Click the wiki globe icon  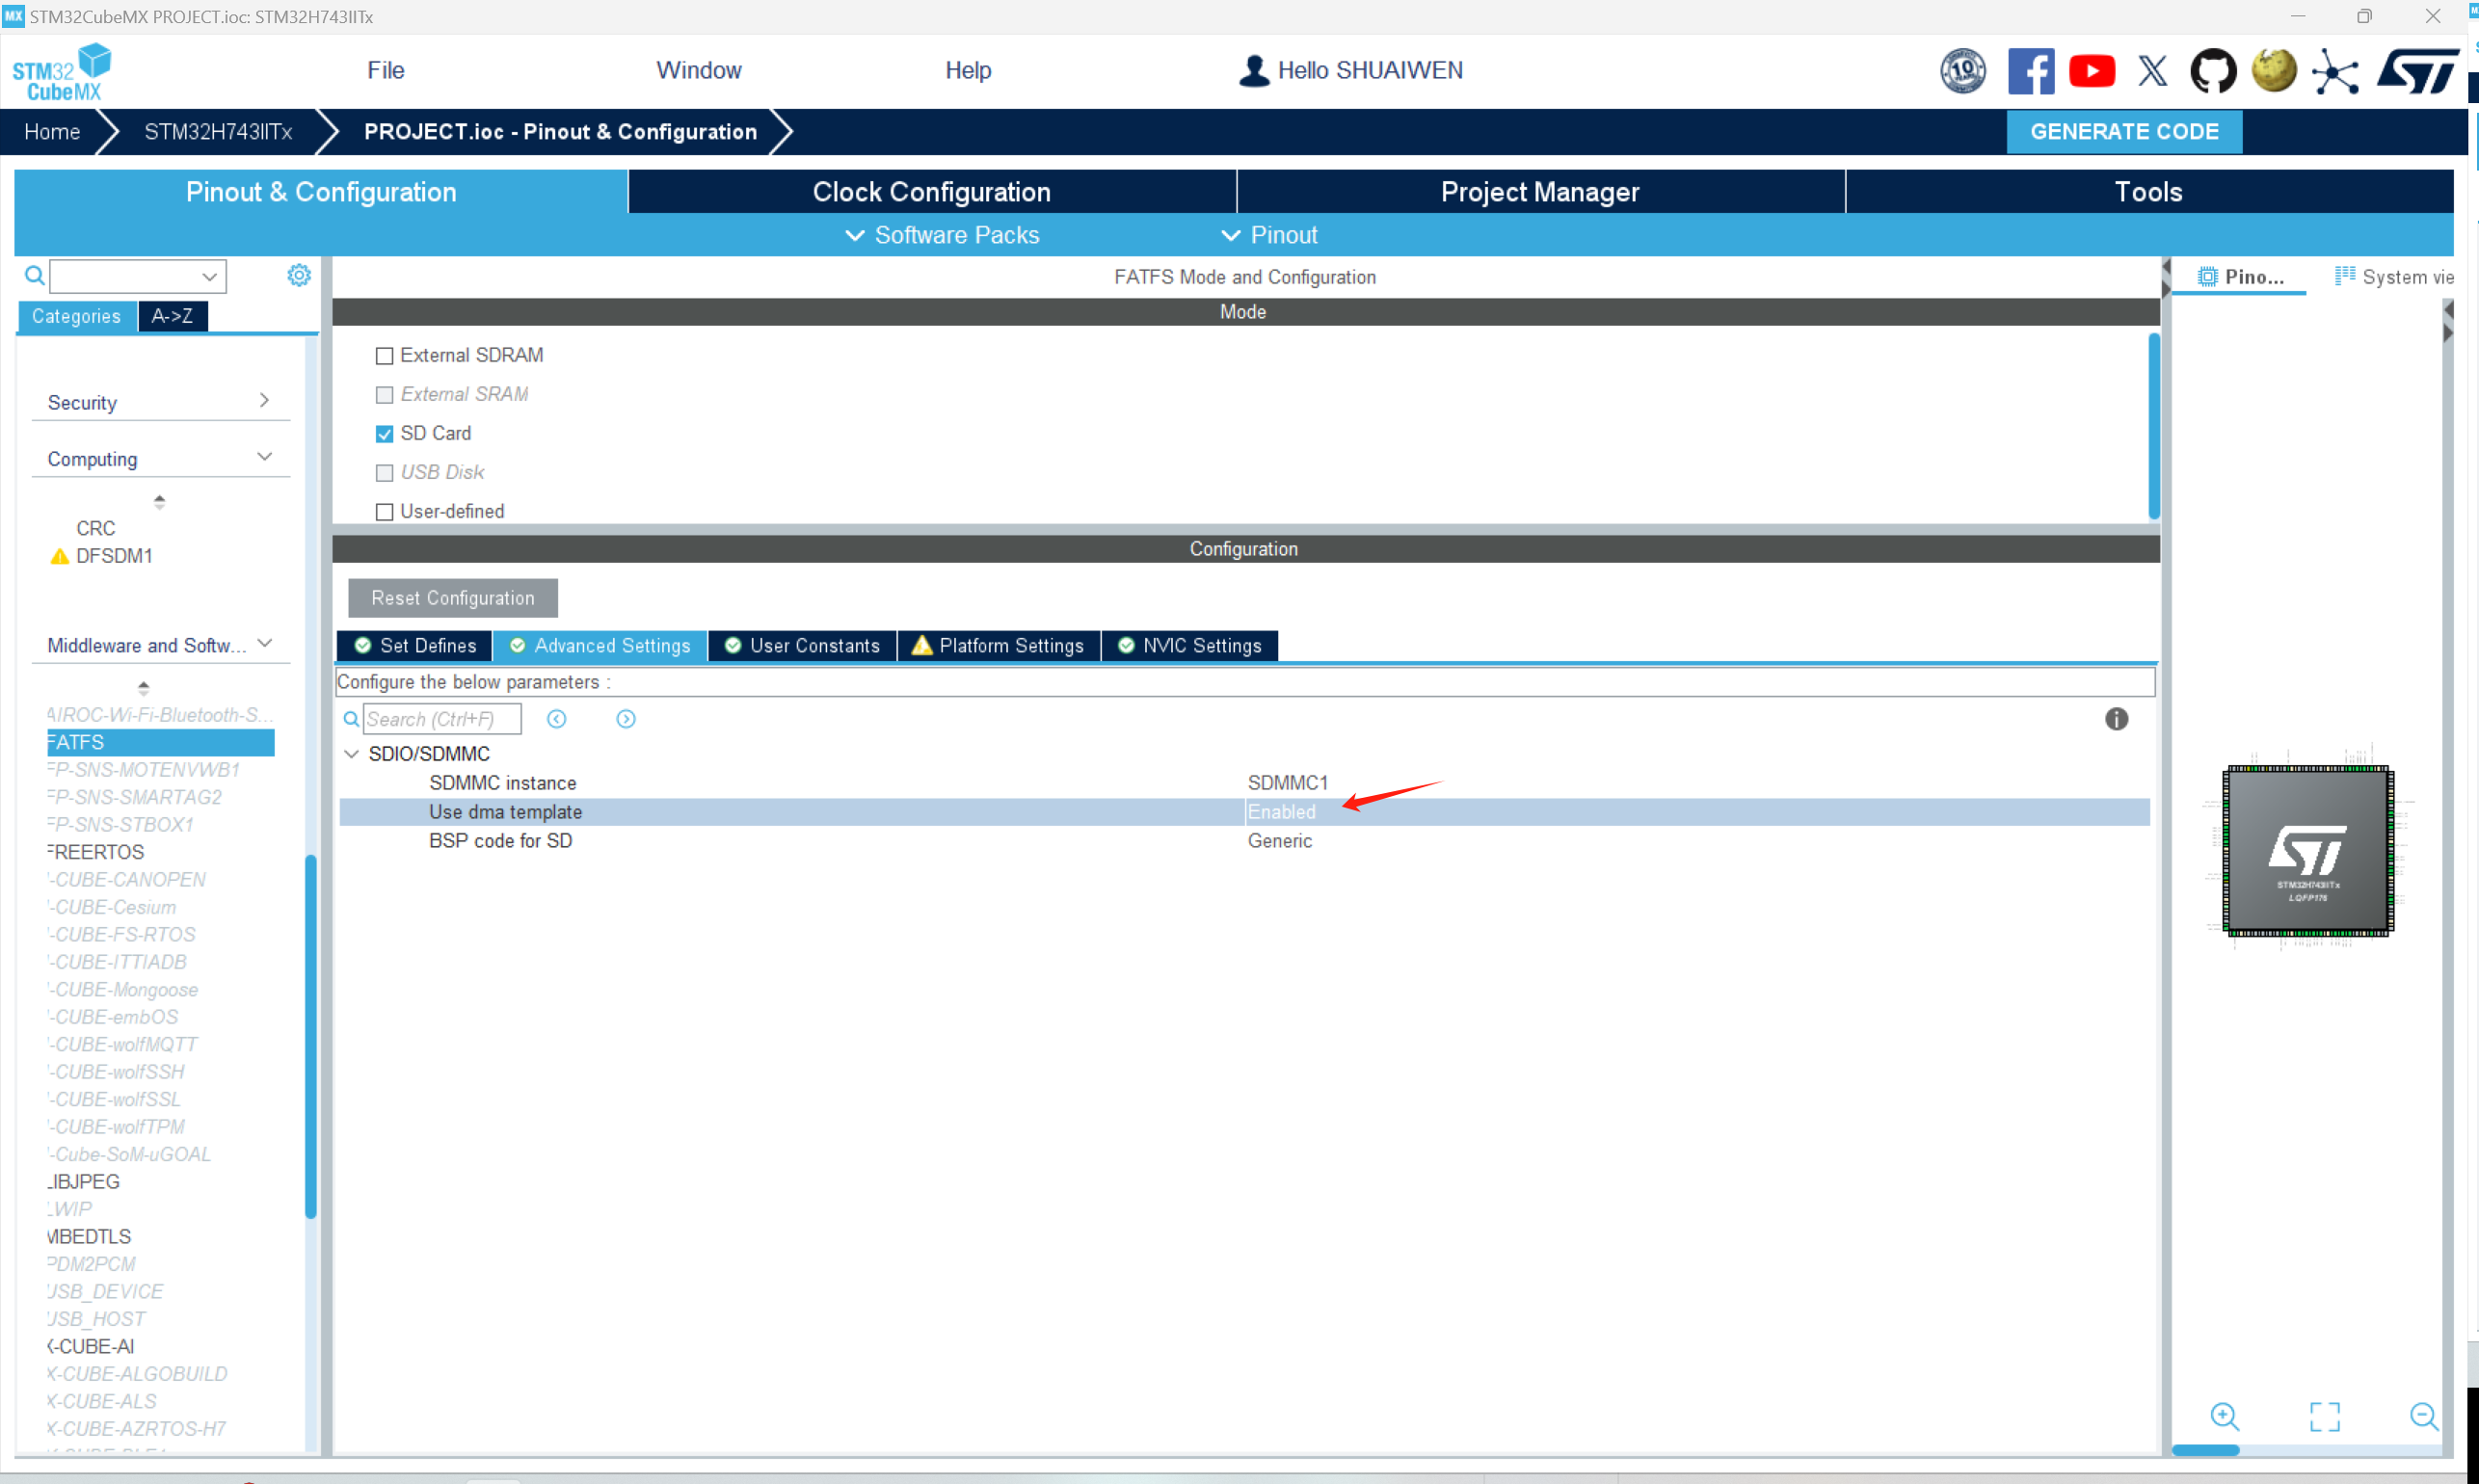coord(2273,71)
